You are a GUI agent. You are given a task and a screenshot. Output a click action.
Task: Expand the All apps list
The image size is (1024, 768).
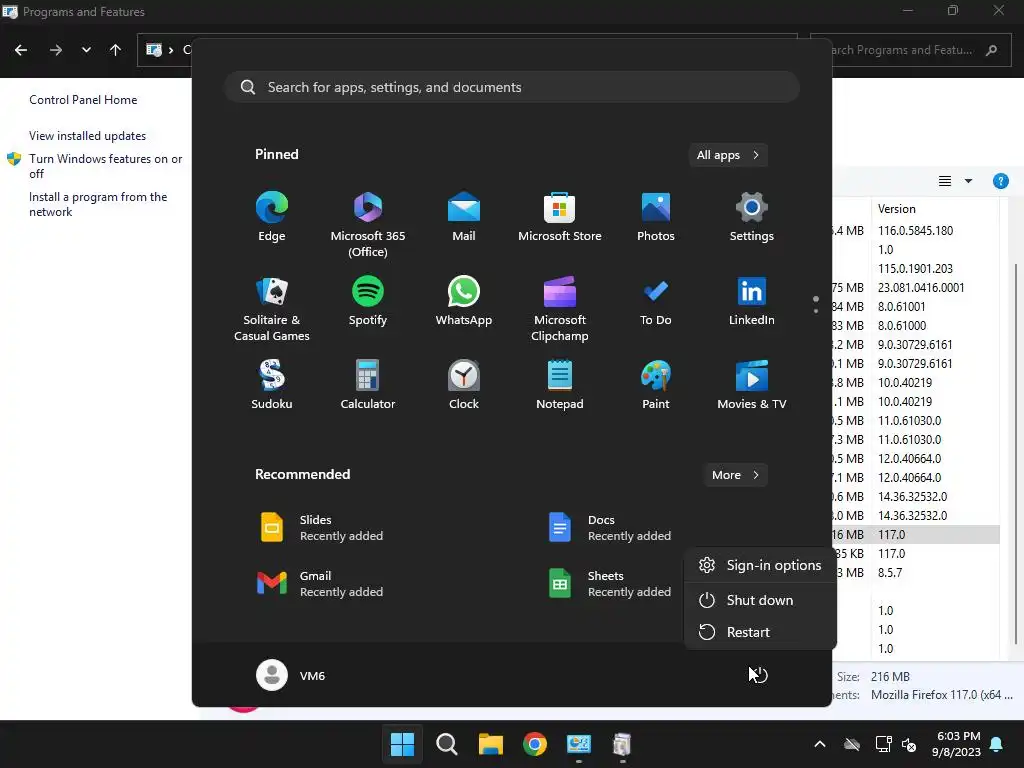pyautogui.click(x=728, y=155)
